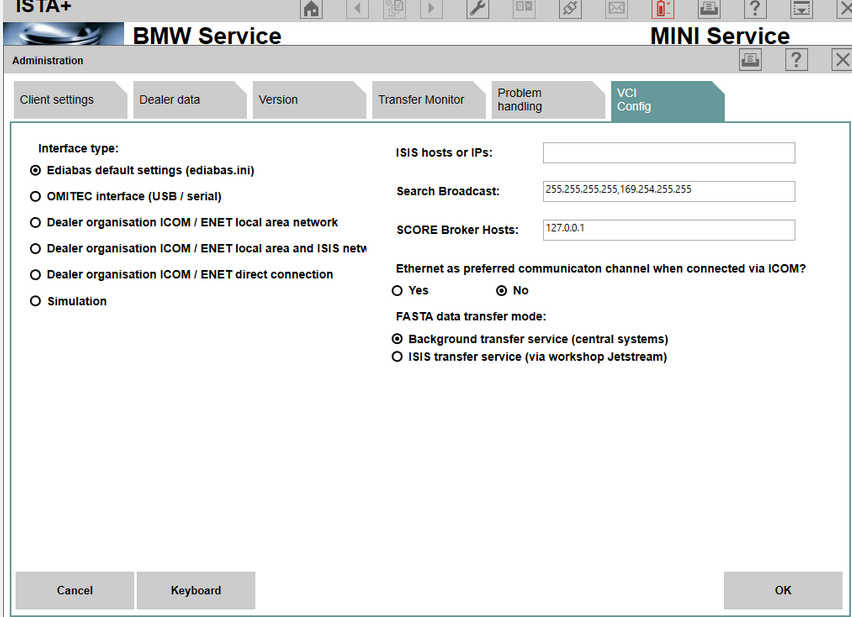This screenshot has height=617, width=852.
Task: Click the Search Broadcast input field
Action: point(669,191)
